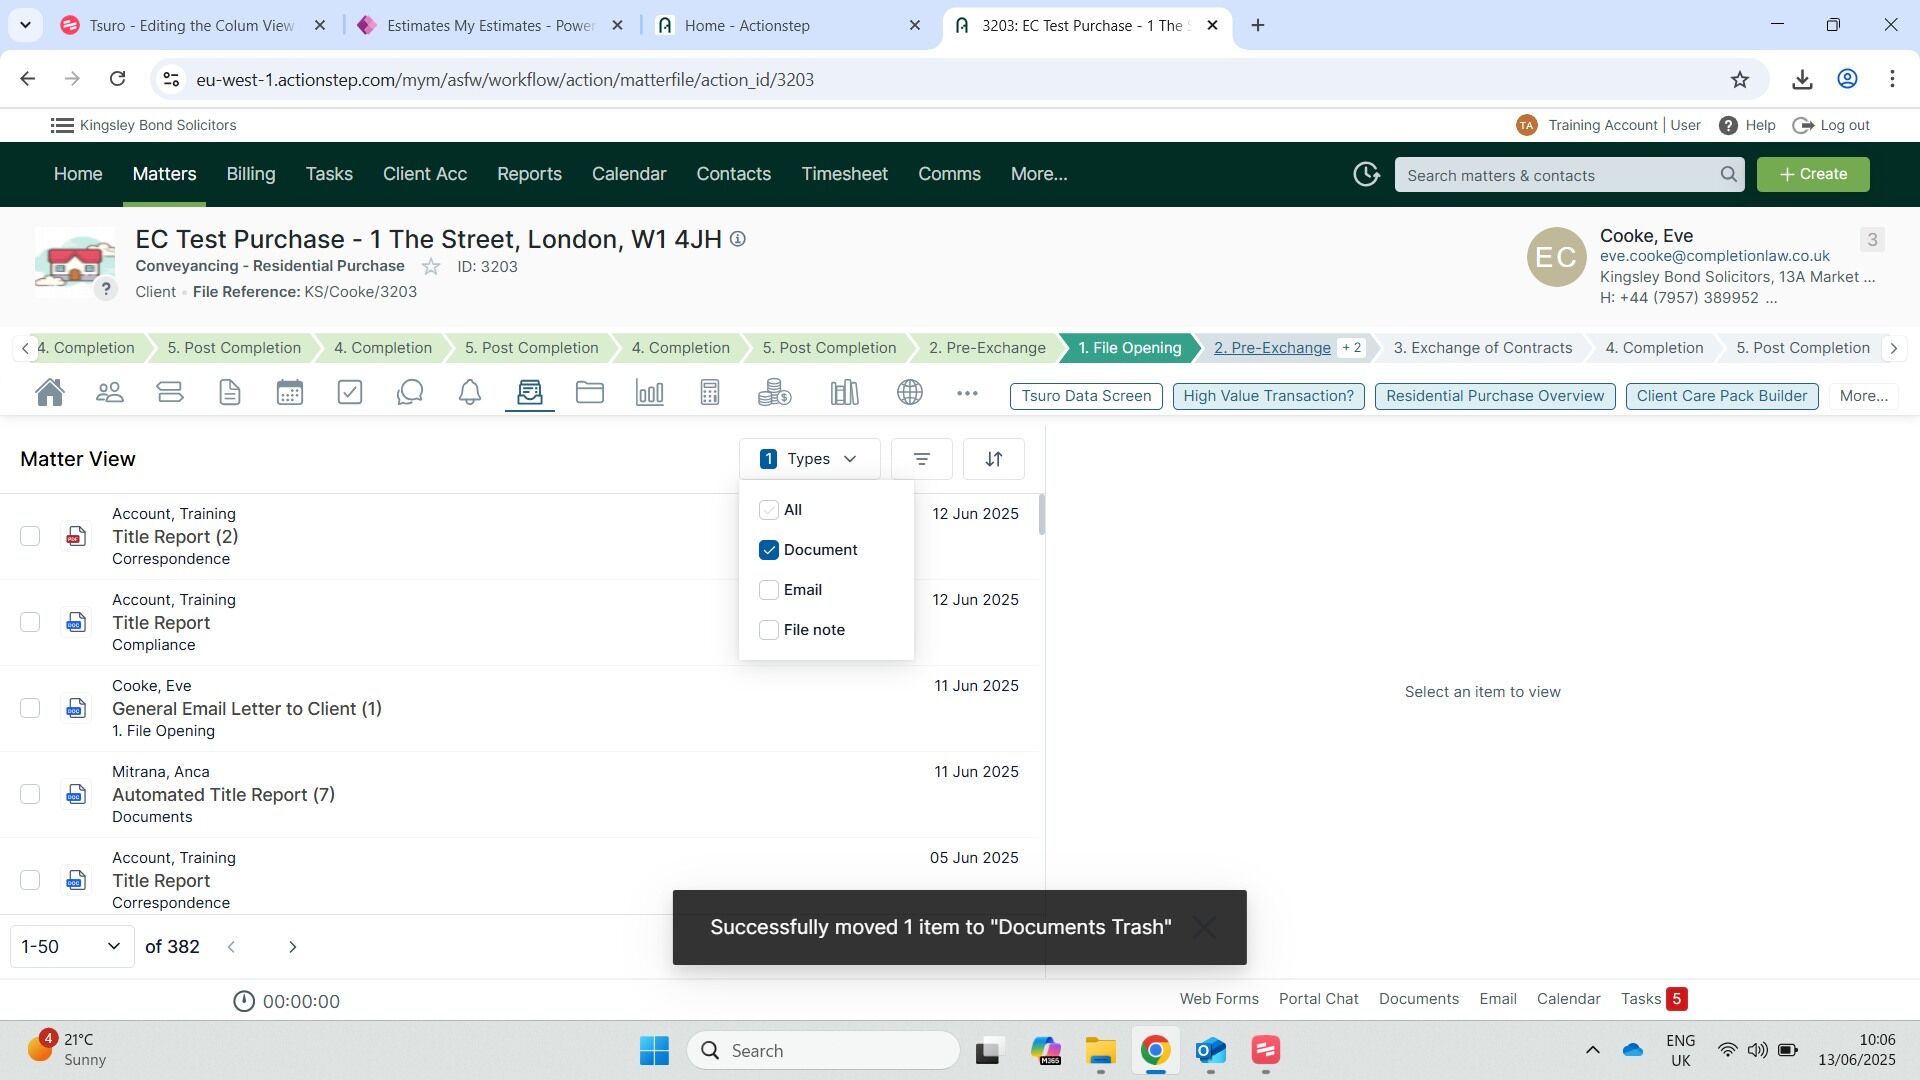Go to the Timesheet menu
Image resolution: width=1920 pixels, height=1080 pixels.
coord(844,174)
